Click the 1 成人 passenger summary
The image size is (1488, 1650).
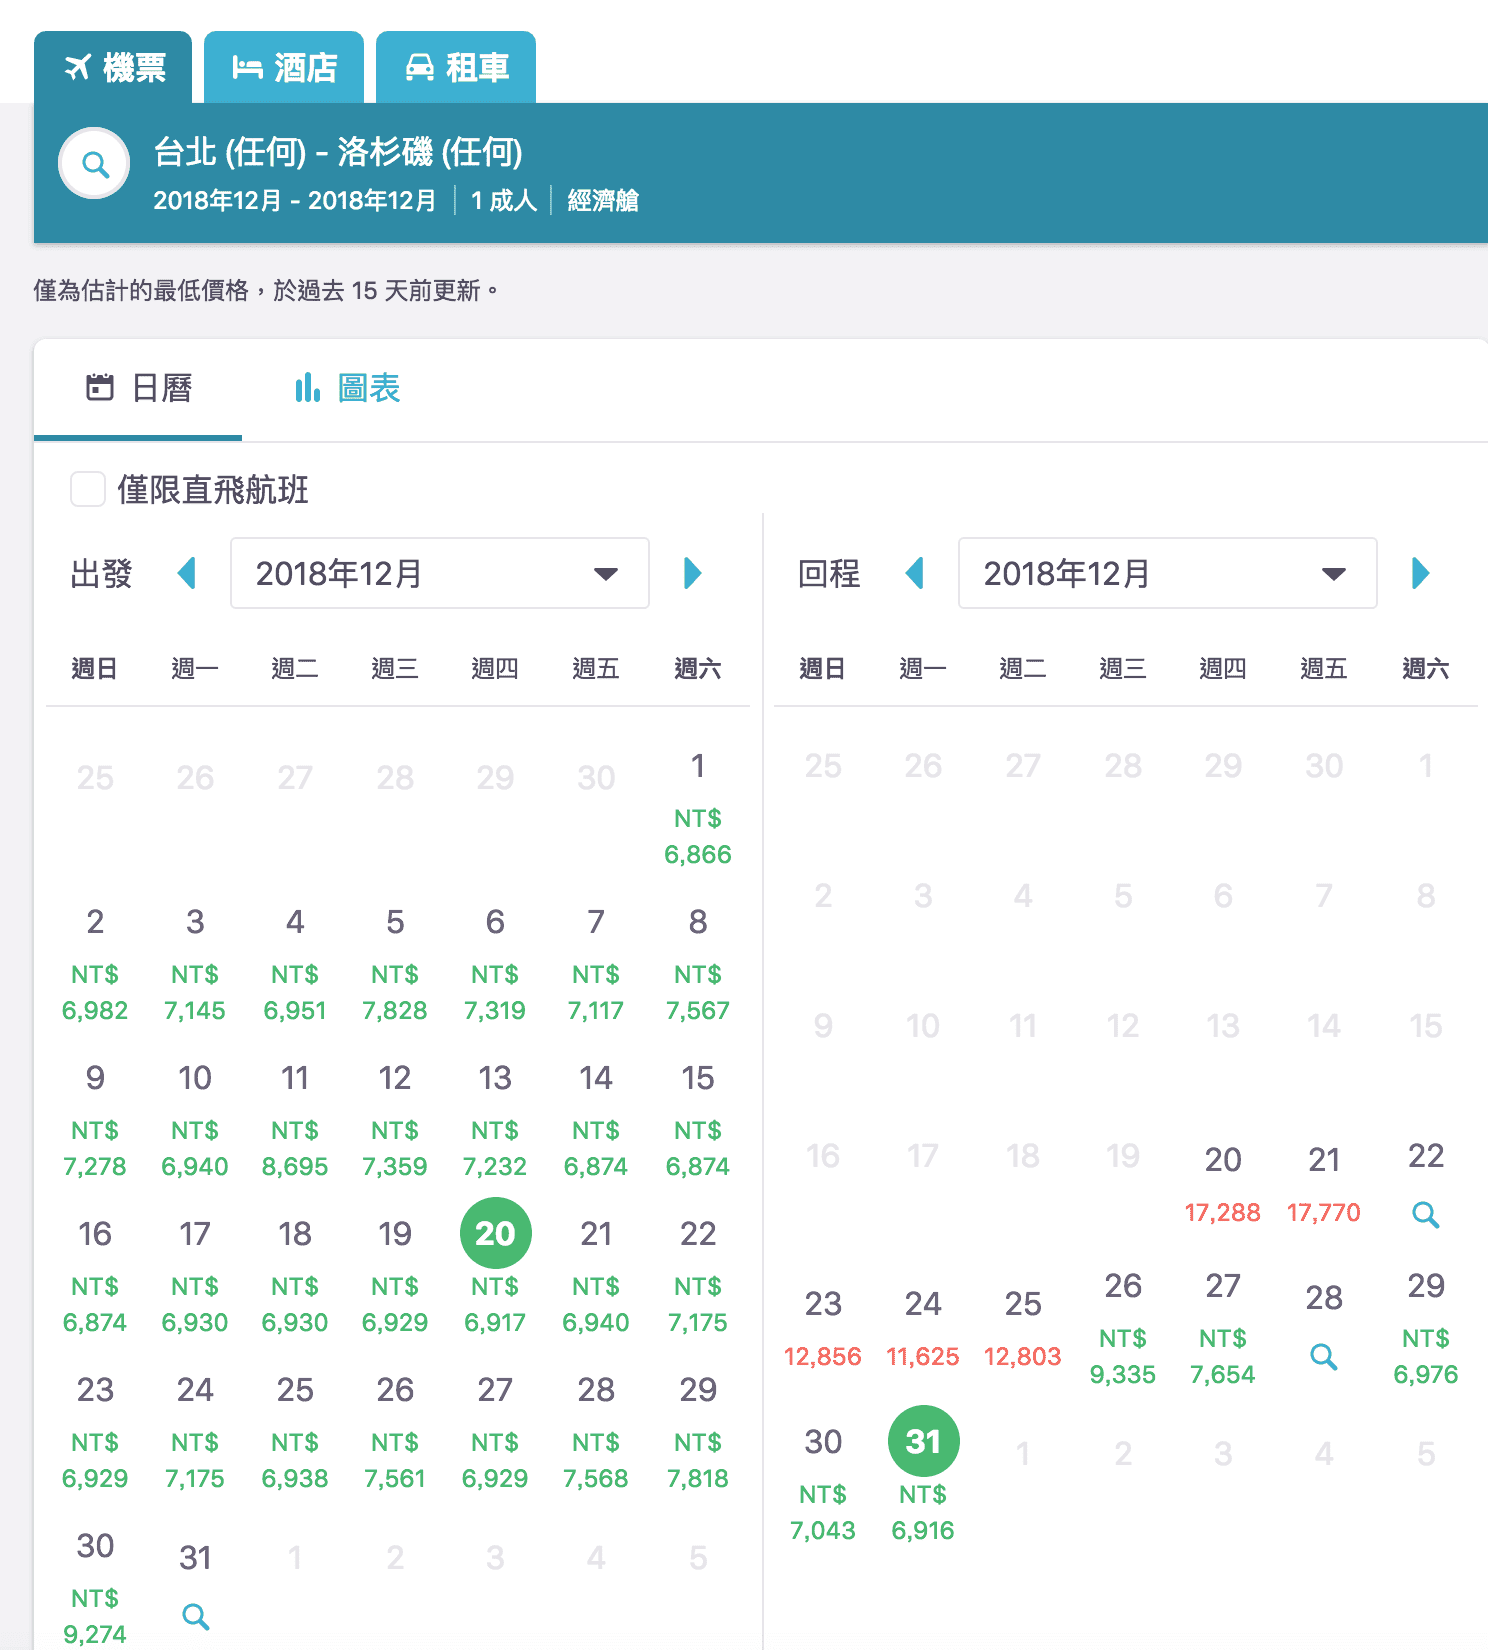(504, 201)
